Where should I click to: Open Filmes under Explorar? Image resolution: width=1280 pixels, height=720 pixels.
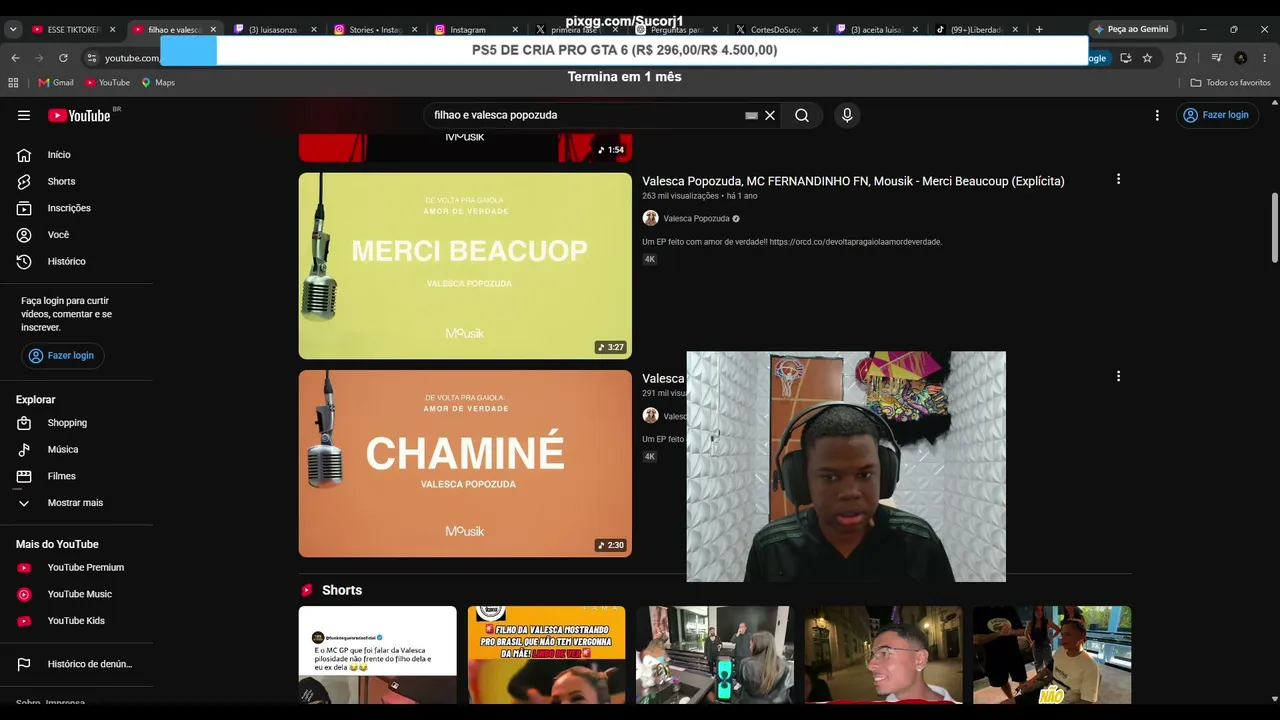coord(61,476)
